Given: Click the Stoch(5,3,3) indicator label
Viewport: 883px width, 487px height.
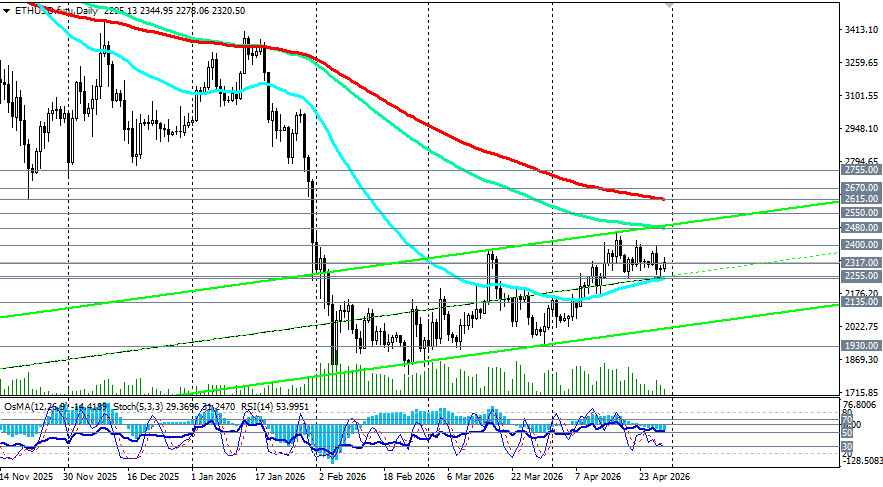Looking at the screenshot, I should click(139, 406).
